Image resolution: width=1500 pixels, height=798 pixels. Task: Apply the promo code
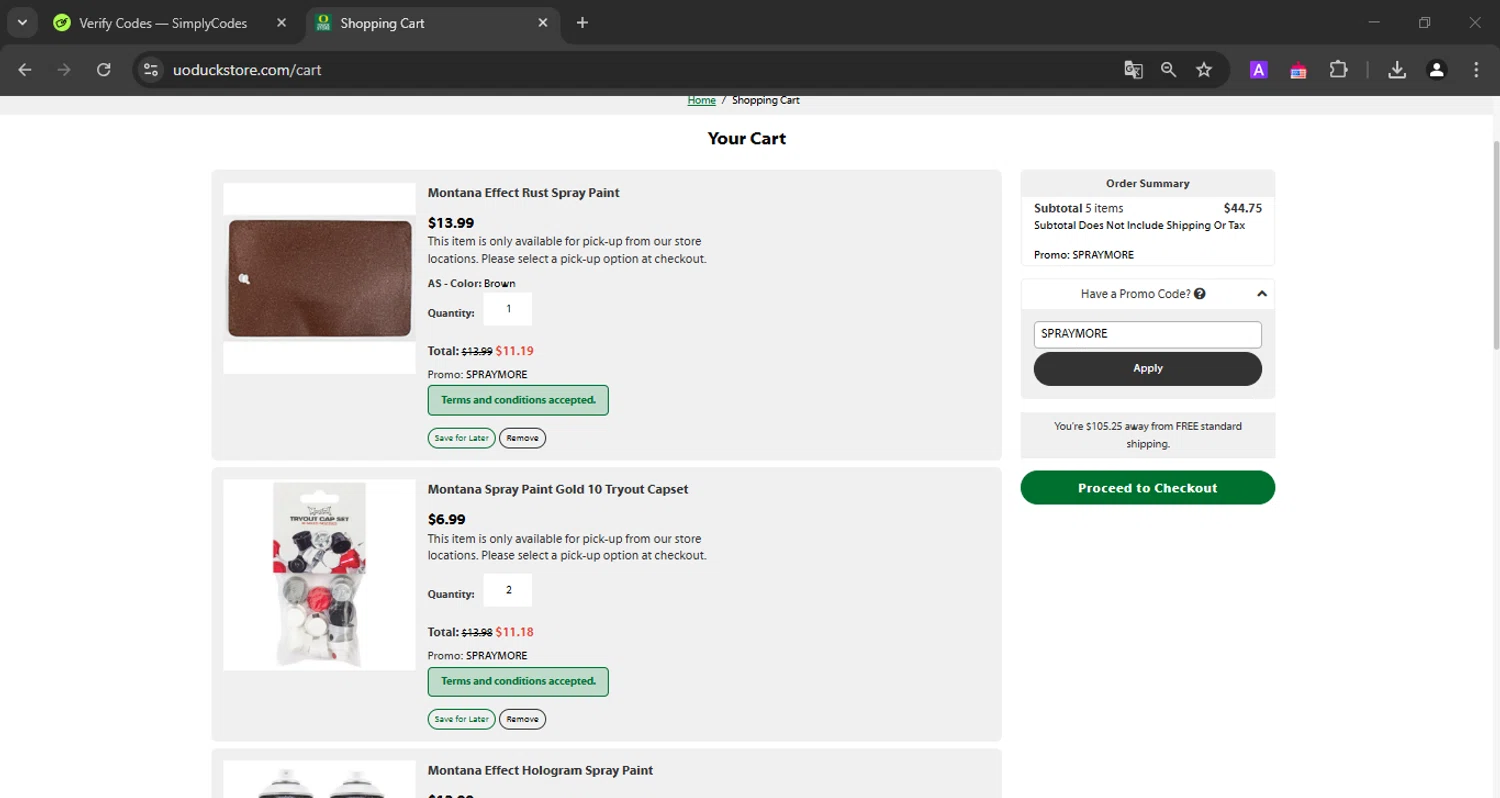pyautogui.click(x=1147, y=368)
